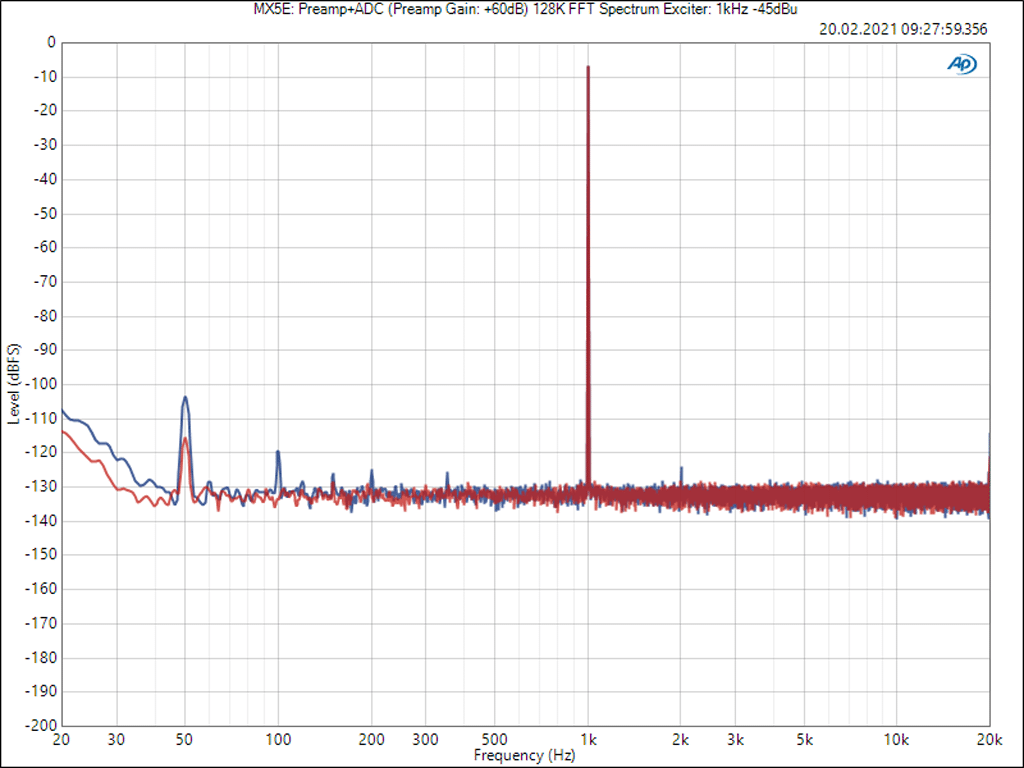This screenshot has width=1024, height=768.
Task: Click the red trace's 50 Hz peak top
Action: (x=185, y=438)
